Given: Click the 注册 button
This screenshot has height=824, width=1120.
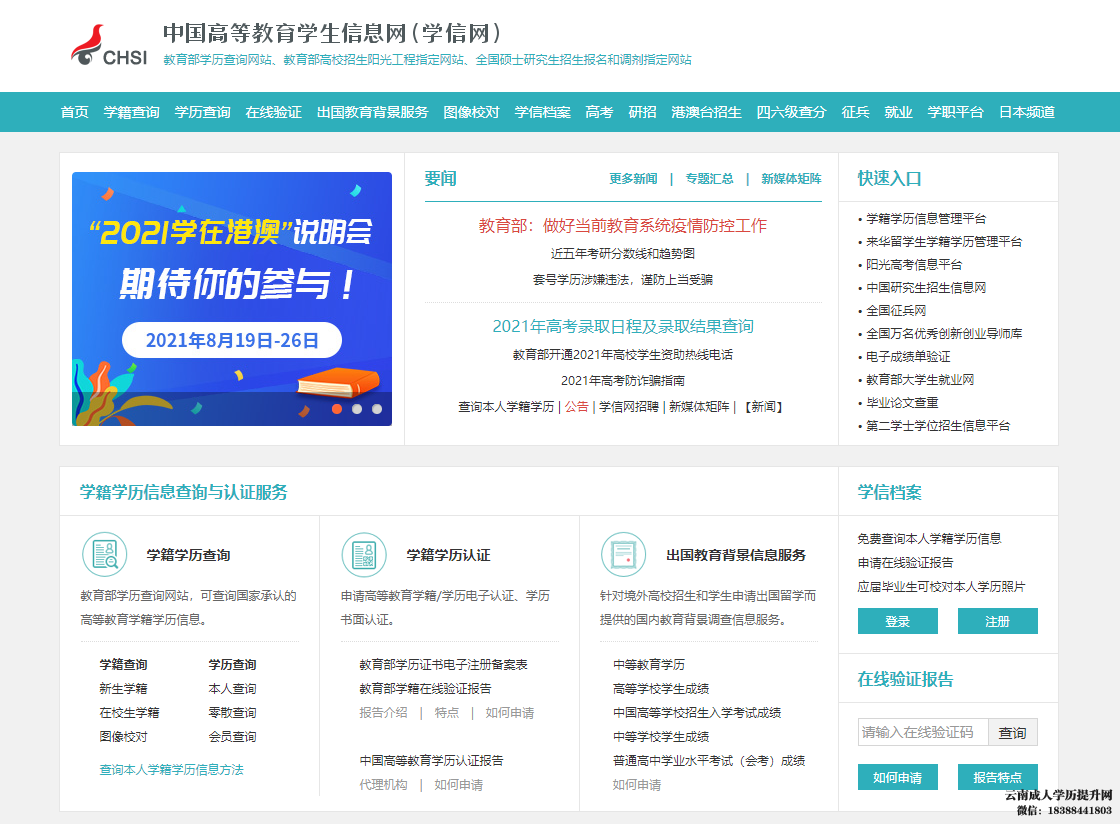Looking at the screenshot, I should 998,620.
